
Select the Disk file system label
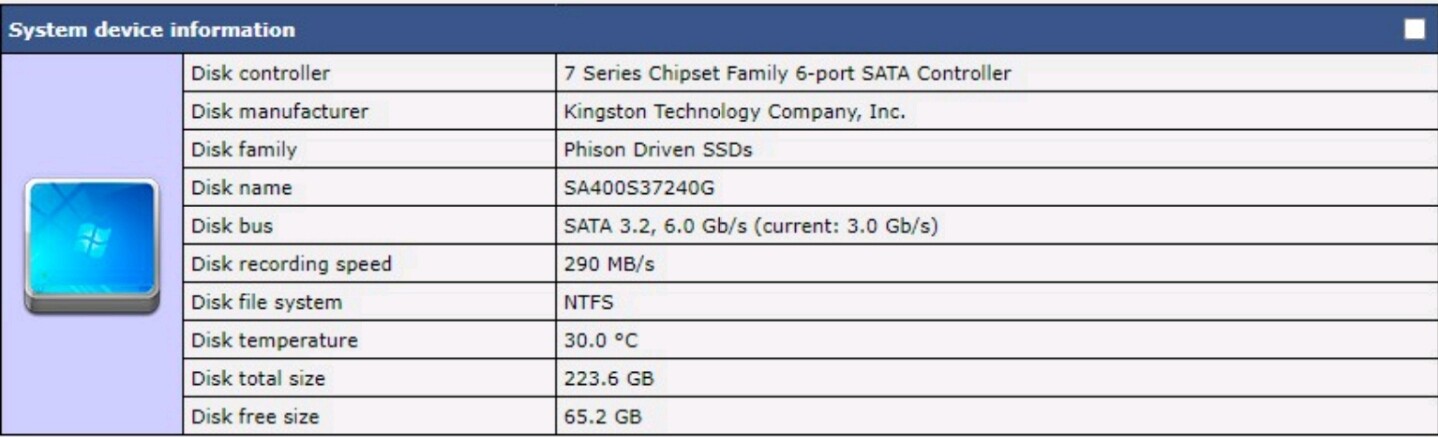click(x=266, y=302)
